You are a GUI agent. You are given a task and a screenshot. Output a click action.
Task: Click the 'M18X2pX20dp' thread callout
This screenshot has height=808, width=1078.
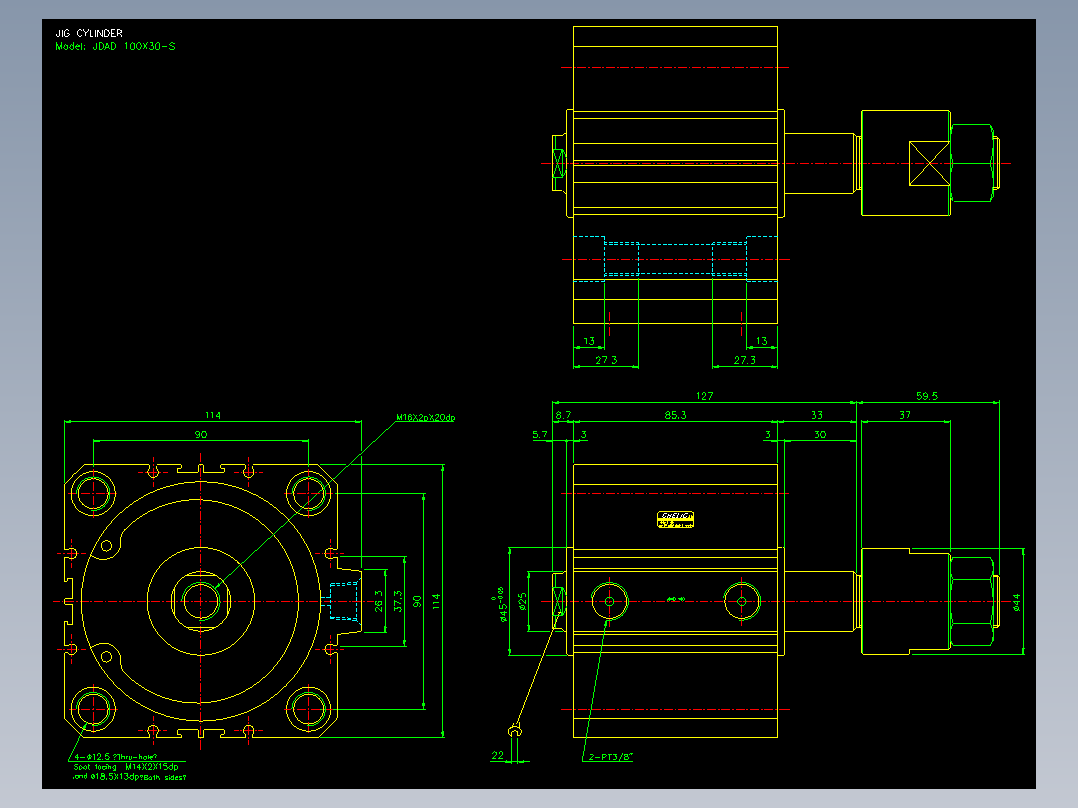(x=426, y=417)
